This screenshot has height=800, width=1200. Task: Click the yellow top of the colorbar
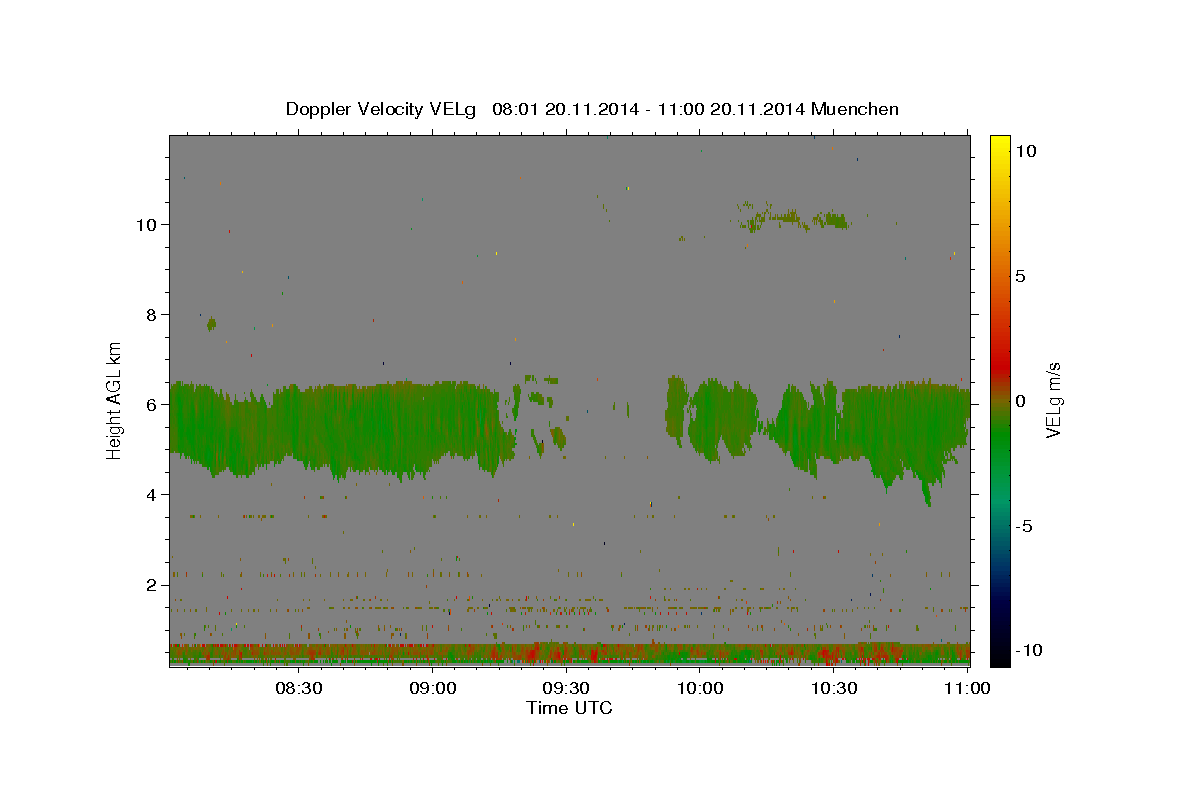click(x=999, y=145)
